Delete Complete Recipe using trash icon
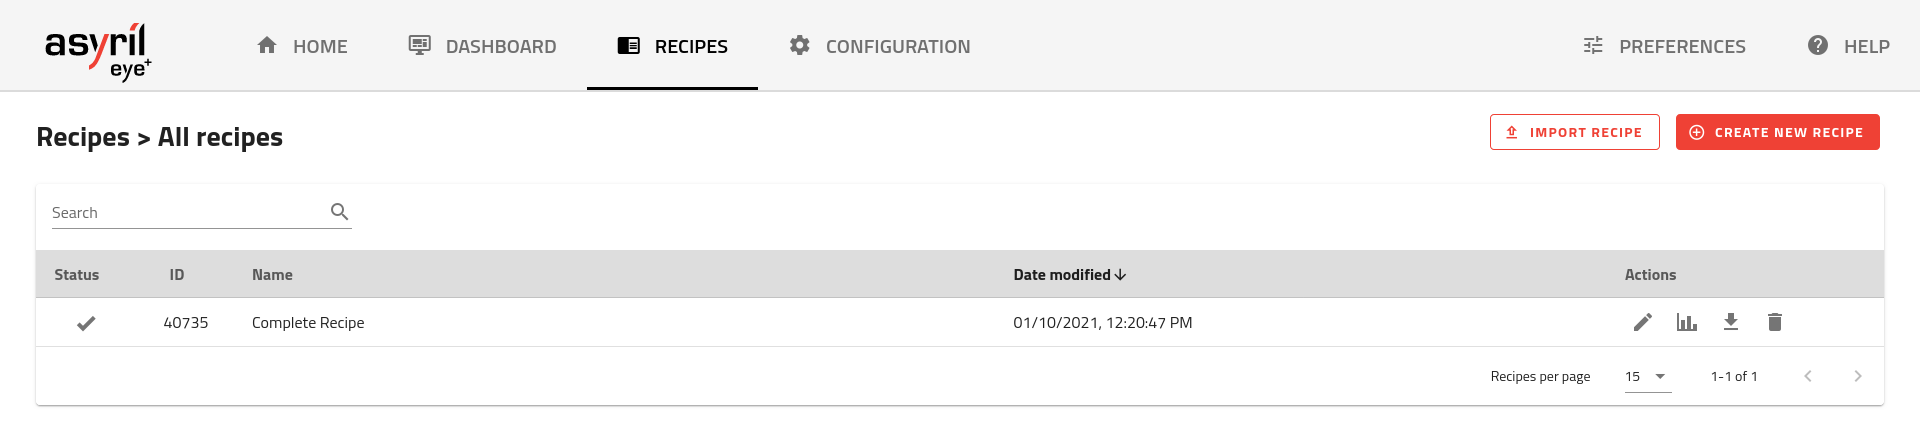This screenshot has height=432, width=1920. 1775,322
